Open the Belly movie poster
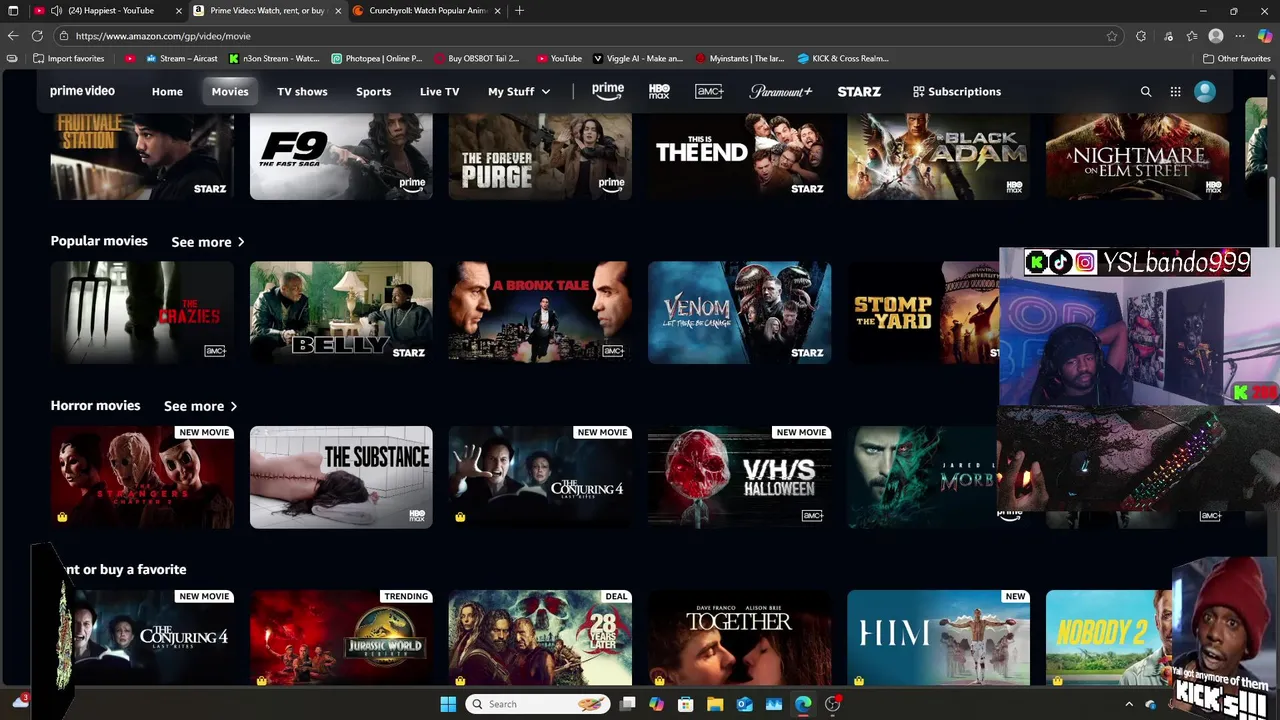 (x=341, y=312)
